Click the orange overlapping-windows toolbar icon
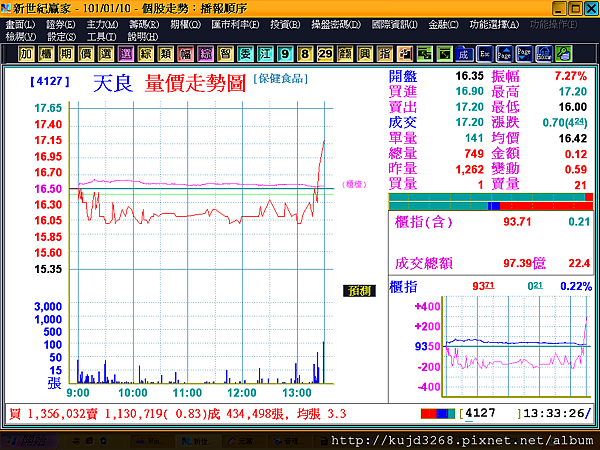The width and height of the screenshot is (600, 450). click(x=404, y=54)
